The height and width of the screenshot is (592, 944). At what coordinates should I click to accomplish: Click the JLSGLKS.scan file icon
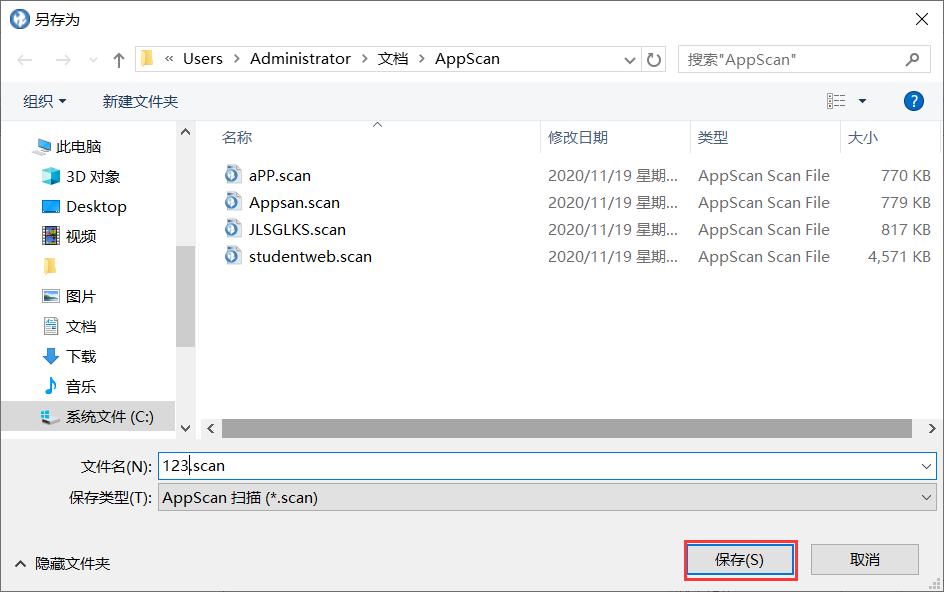click(x=232, y=229)
